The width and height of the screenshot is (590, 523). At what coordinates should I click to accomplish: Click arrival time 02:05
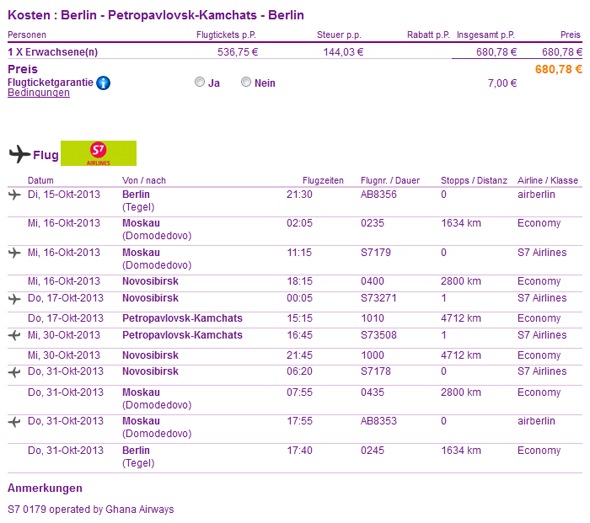click(300, 223)
